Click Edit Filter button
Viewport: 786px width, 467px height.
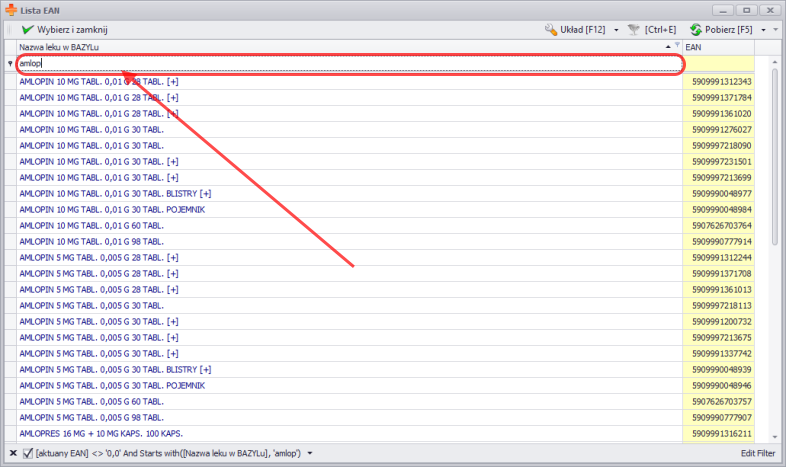pos(759,453)
